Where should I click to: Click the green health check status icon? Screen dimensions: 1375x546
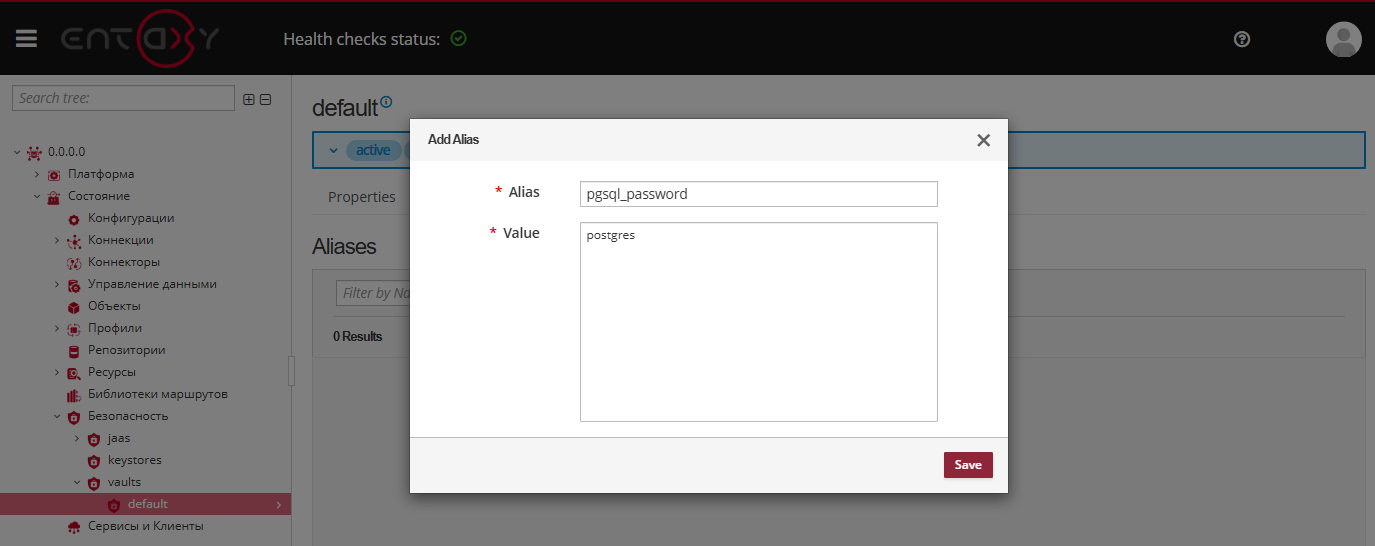coord(458,39)
